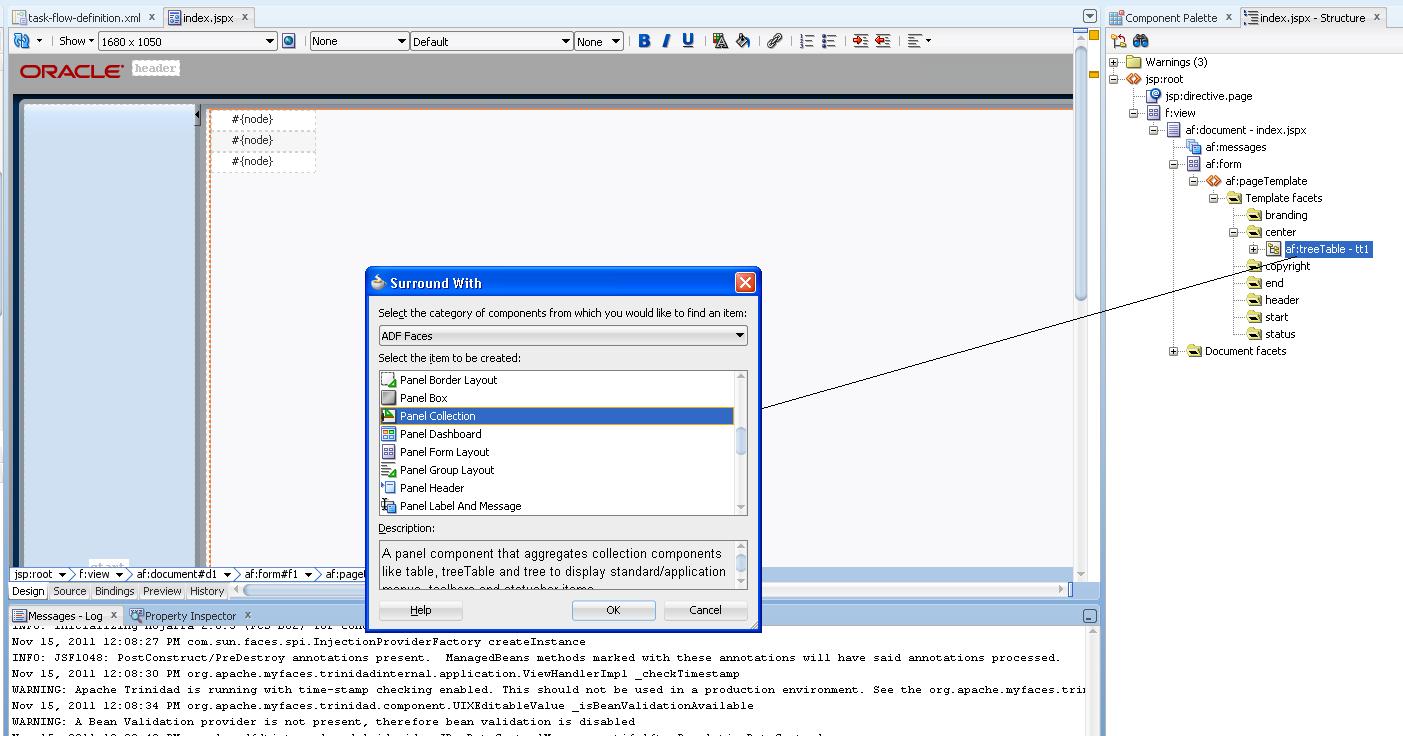Click the insert hyperlink icon on the toolbar
This screenshot has height=736, width=1403.
pos(775,41)
